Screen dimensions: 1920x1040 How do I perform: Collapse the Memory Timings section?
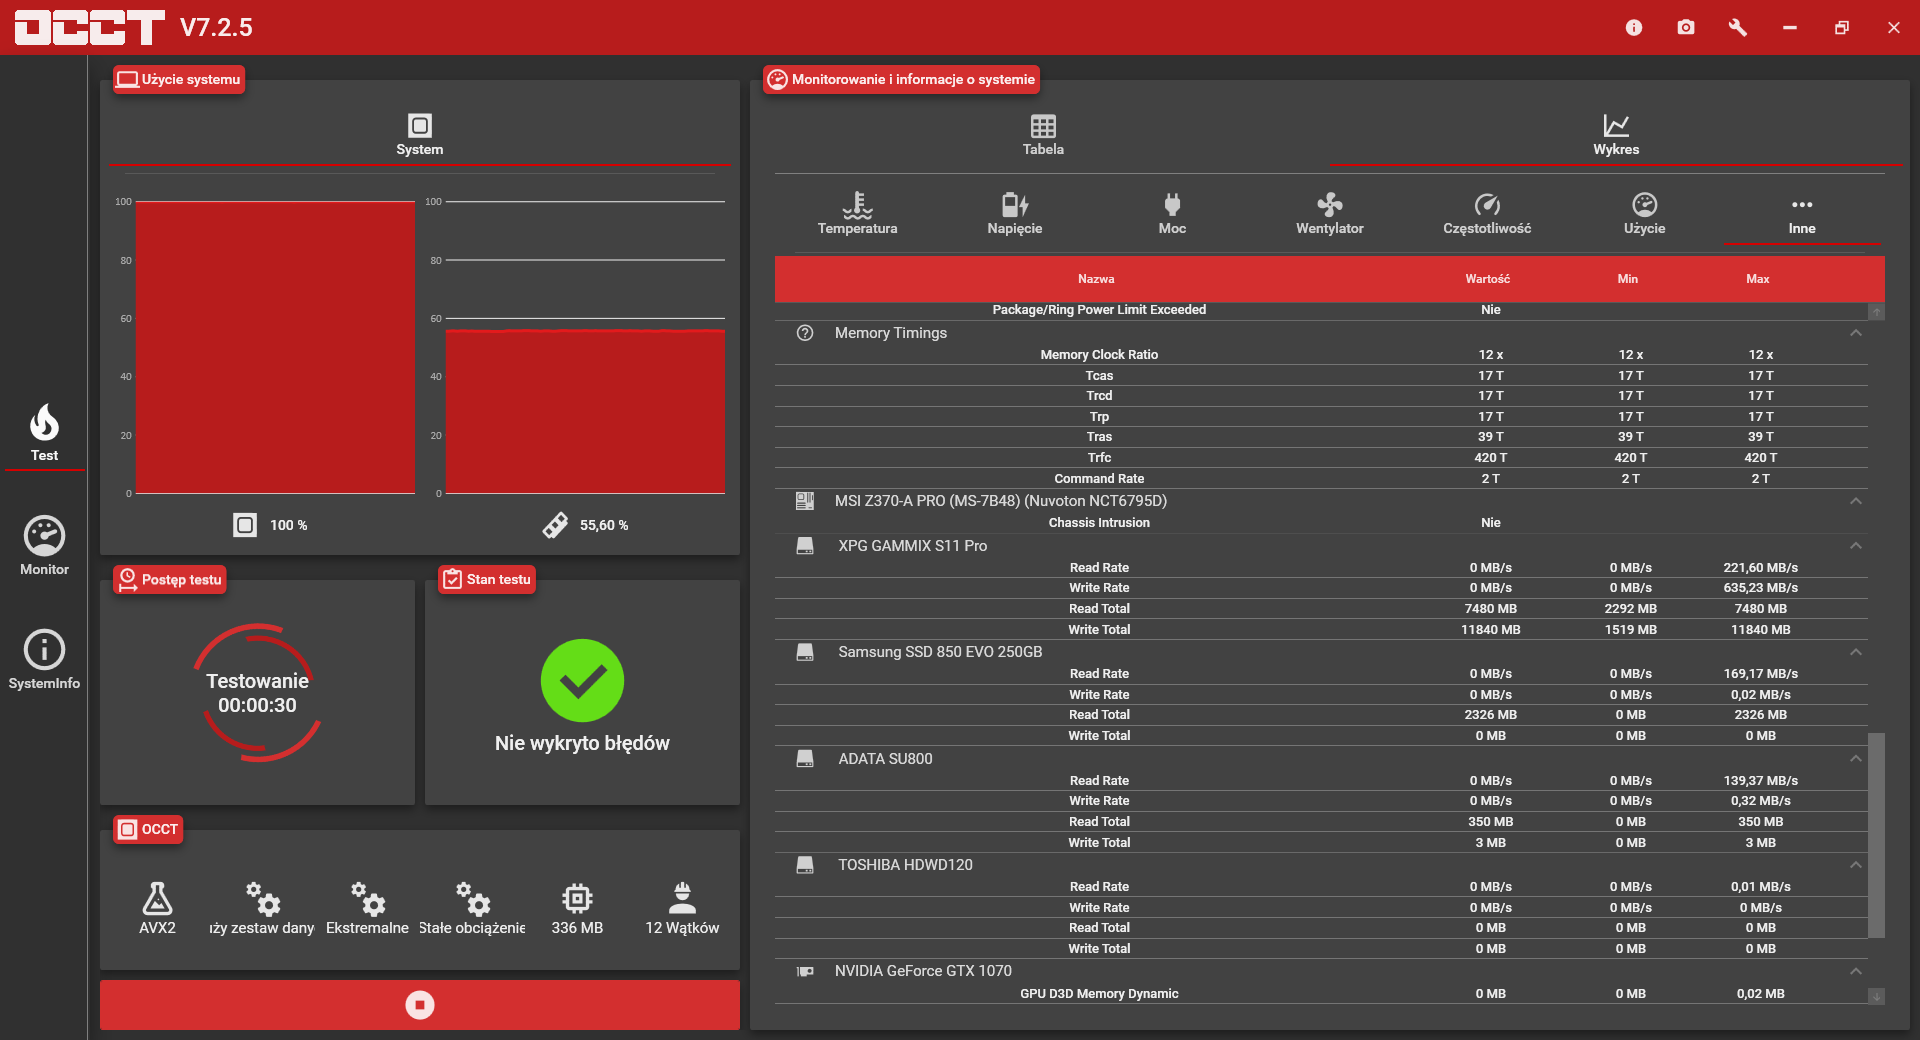(1856, 333)
